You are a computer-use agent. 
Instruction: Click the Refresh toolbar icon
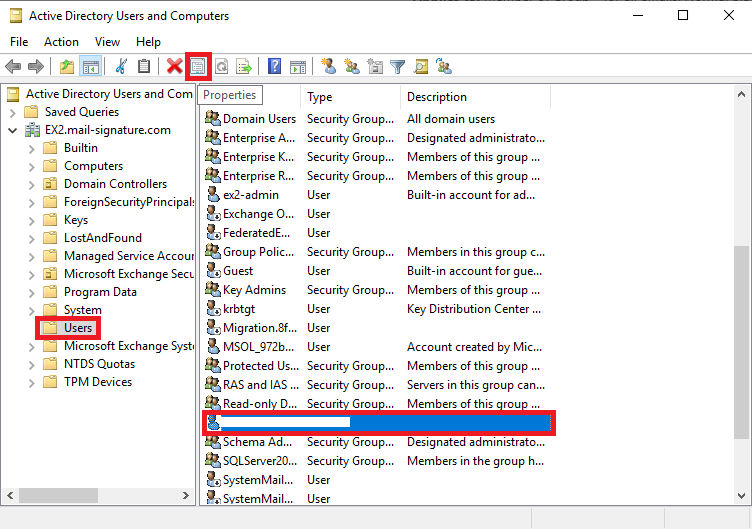pos(221,67)
